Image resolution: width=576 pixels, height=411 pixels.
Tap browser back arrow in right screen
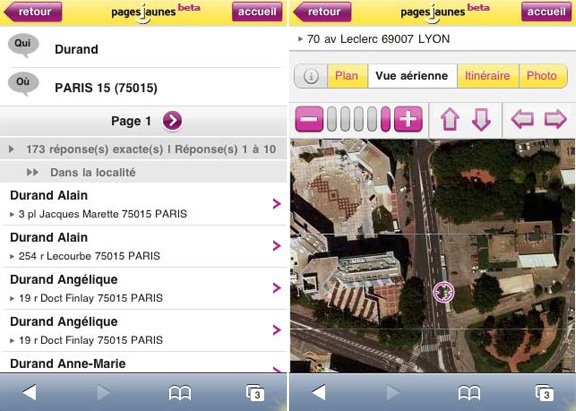(x=318, y=392)
